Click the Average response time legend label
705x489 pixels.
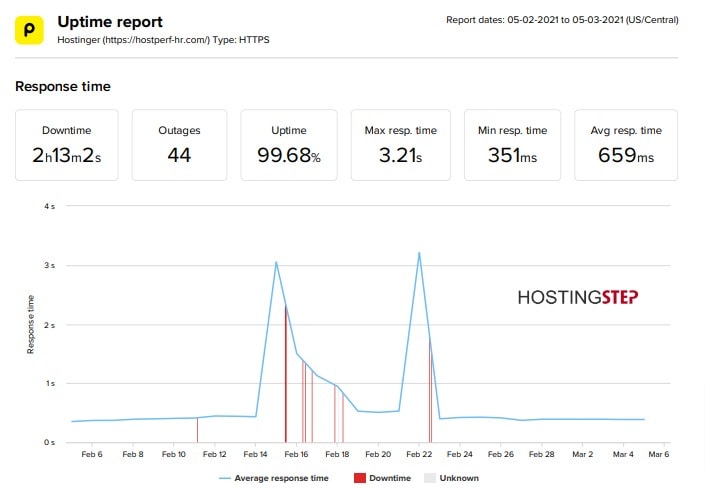tap(281, 478)
